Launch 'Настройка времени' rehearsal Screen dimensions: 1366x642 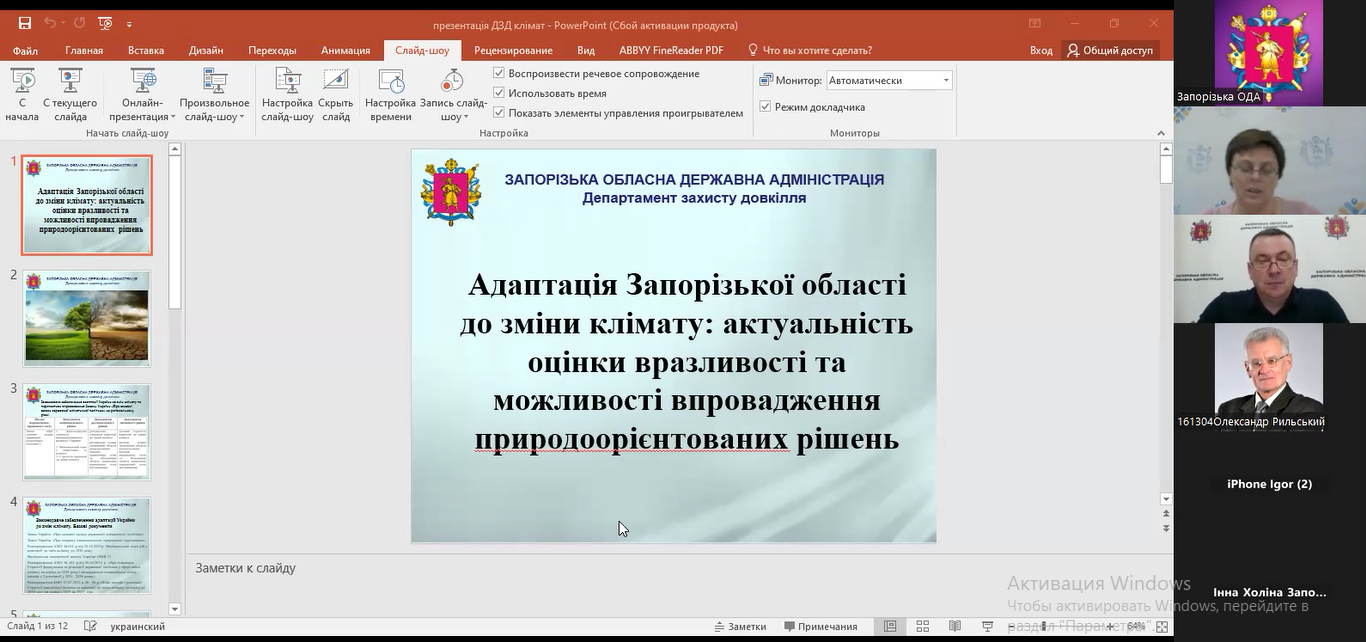[391, 95]
